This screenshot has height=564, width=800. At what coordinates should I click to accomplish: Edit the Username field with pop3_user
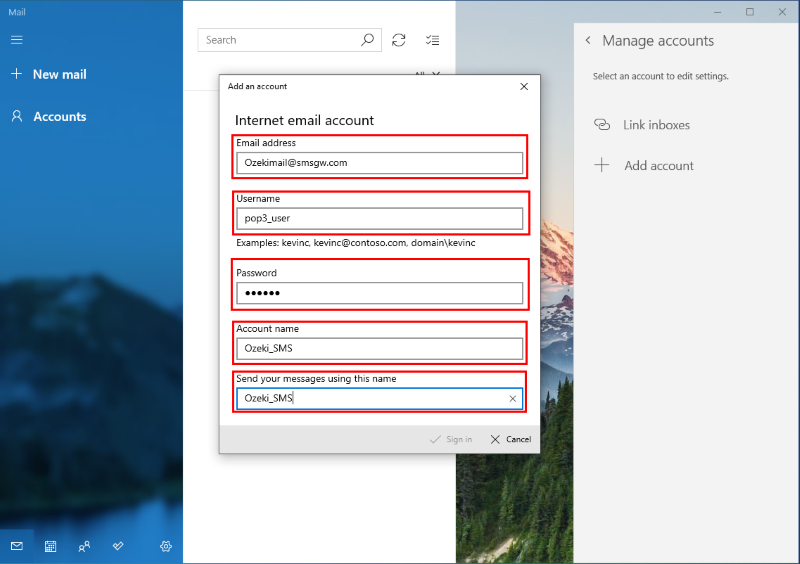[x=380, y=218]
